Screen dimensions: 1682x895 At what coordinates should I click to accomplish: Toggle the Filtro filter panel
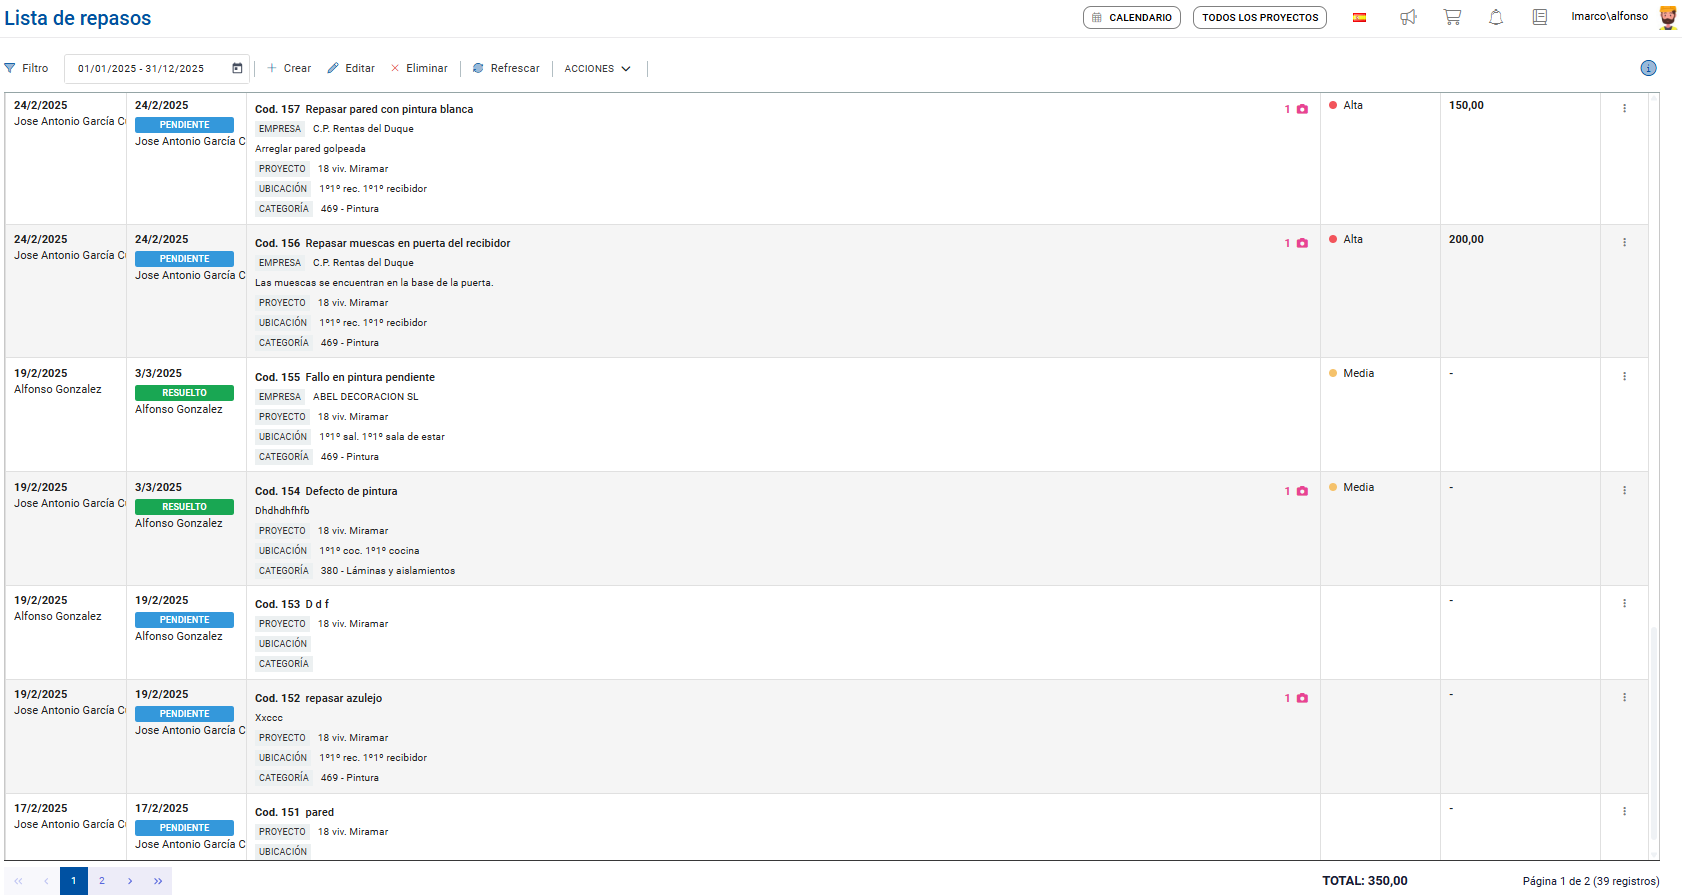tap(27, 68)
